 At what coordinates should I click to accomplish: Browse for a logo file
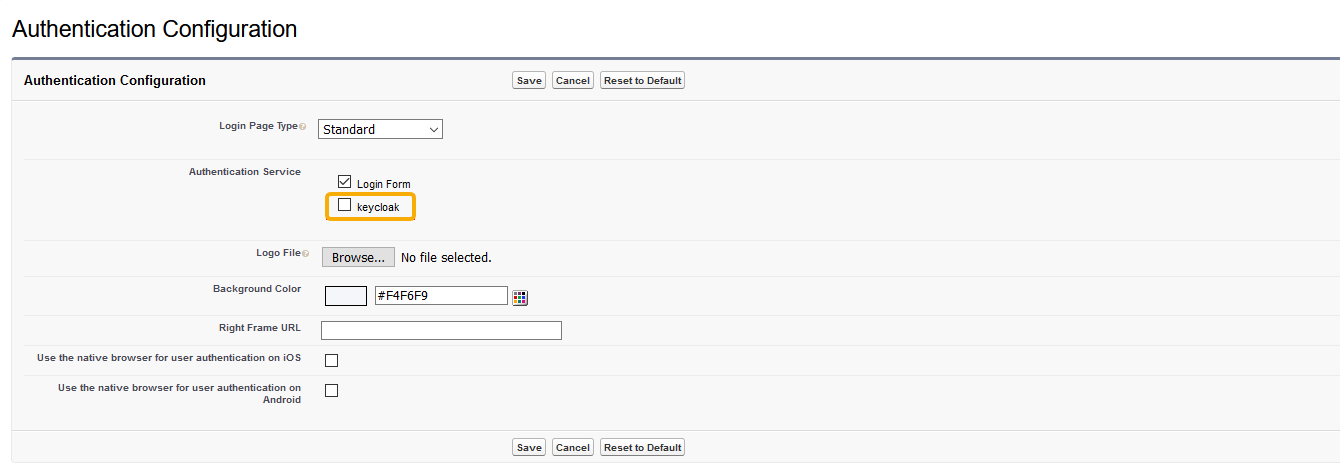click(x=358, y=257)
